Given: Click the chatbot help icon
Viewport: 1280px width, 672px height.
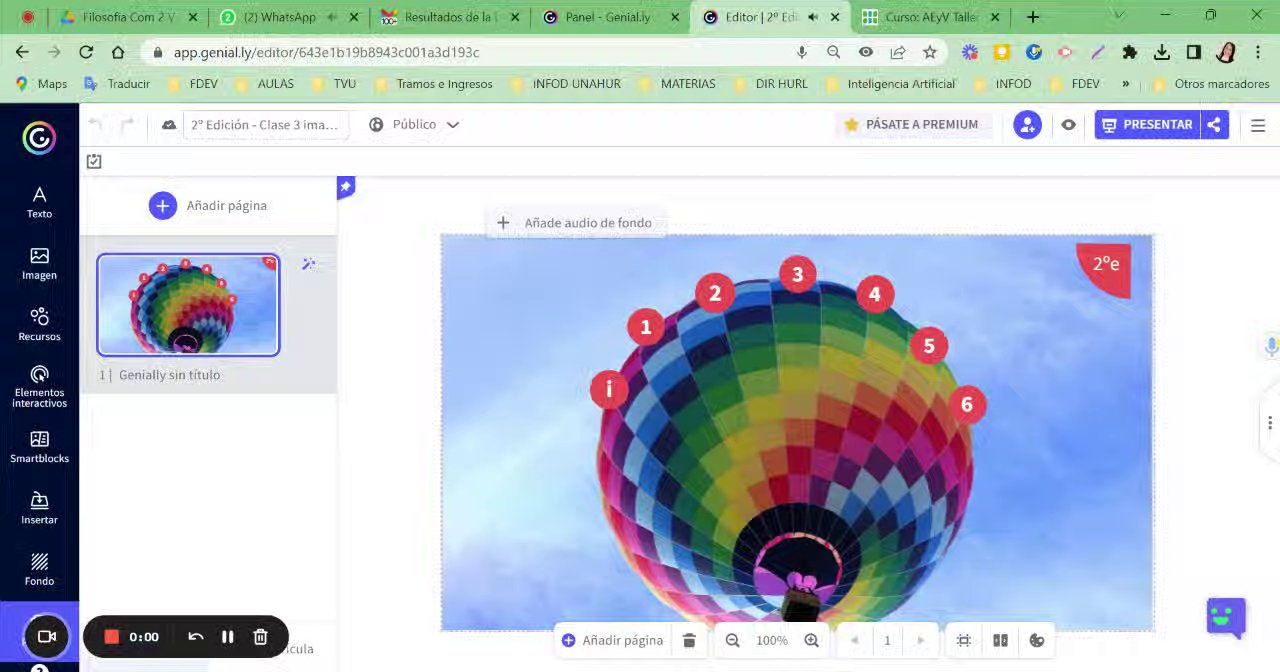Looking at the screenshot, I should [x=1226, y=617].
